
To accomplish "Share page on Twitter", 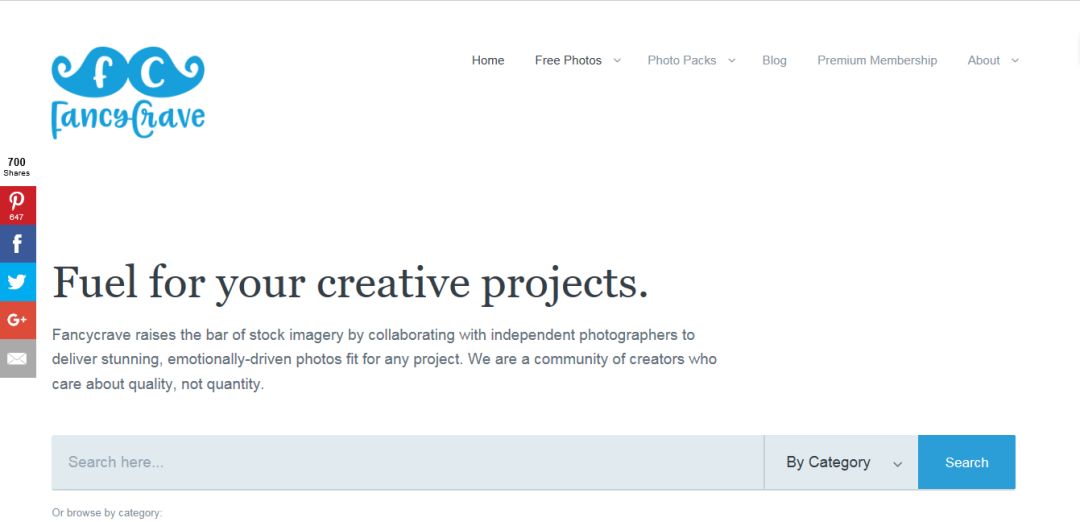I will pos(17,282).
